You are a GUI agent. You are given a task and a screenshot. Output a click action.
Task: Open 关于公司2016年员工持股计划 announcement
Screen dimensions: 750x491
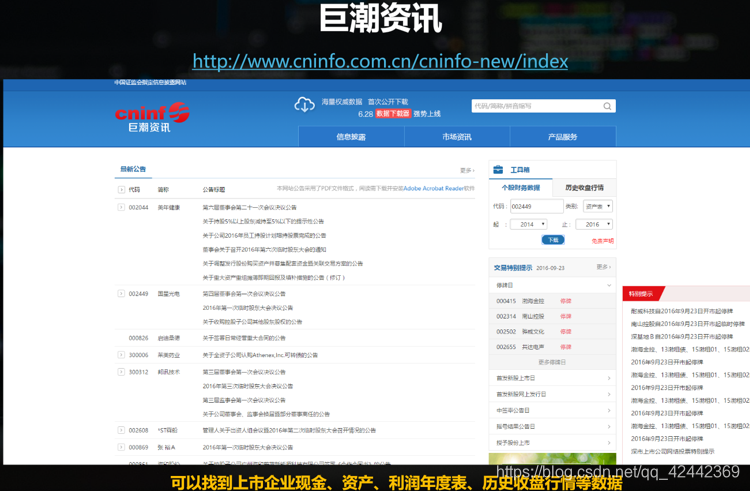tap(264, 235)
